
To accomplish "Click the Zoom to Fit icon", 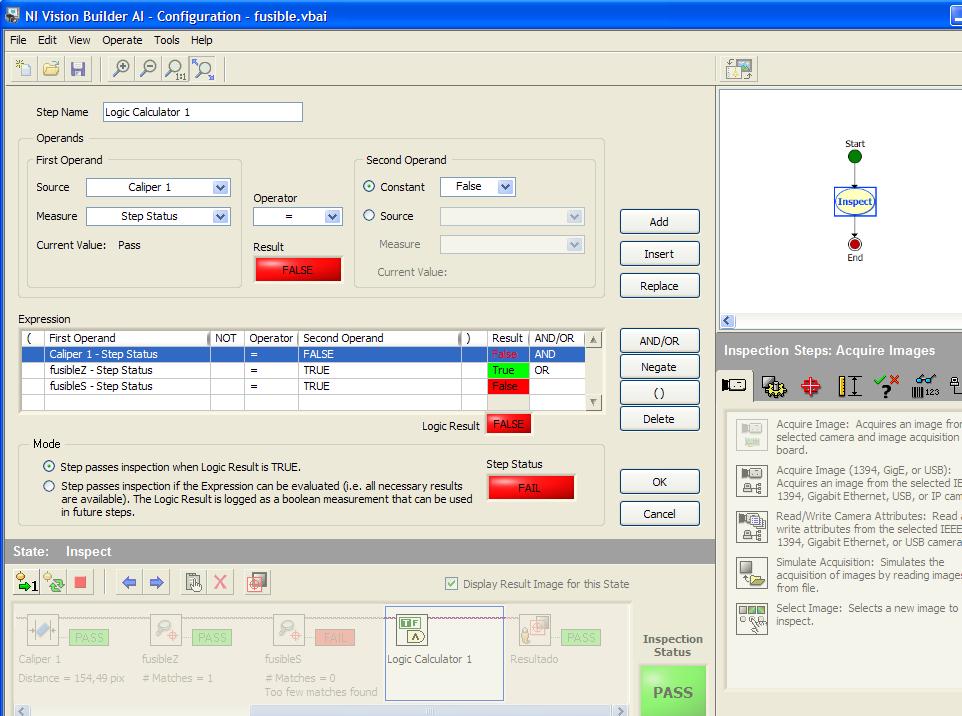I will coord(202,69).
